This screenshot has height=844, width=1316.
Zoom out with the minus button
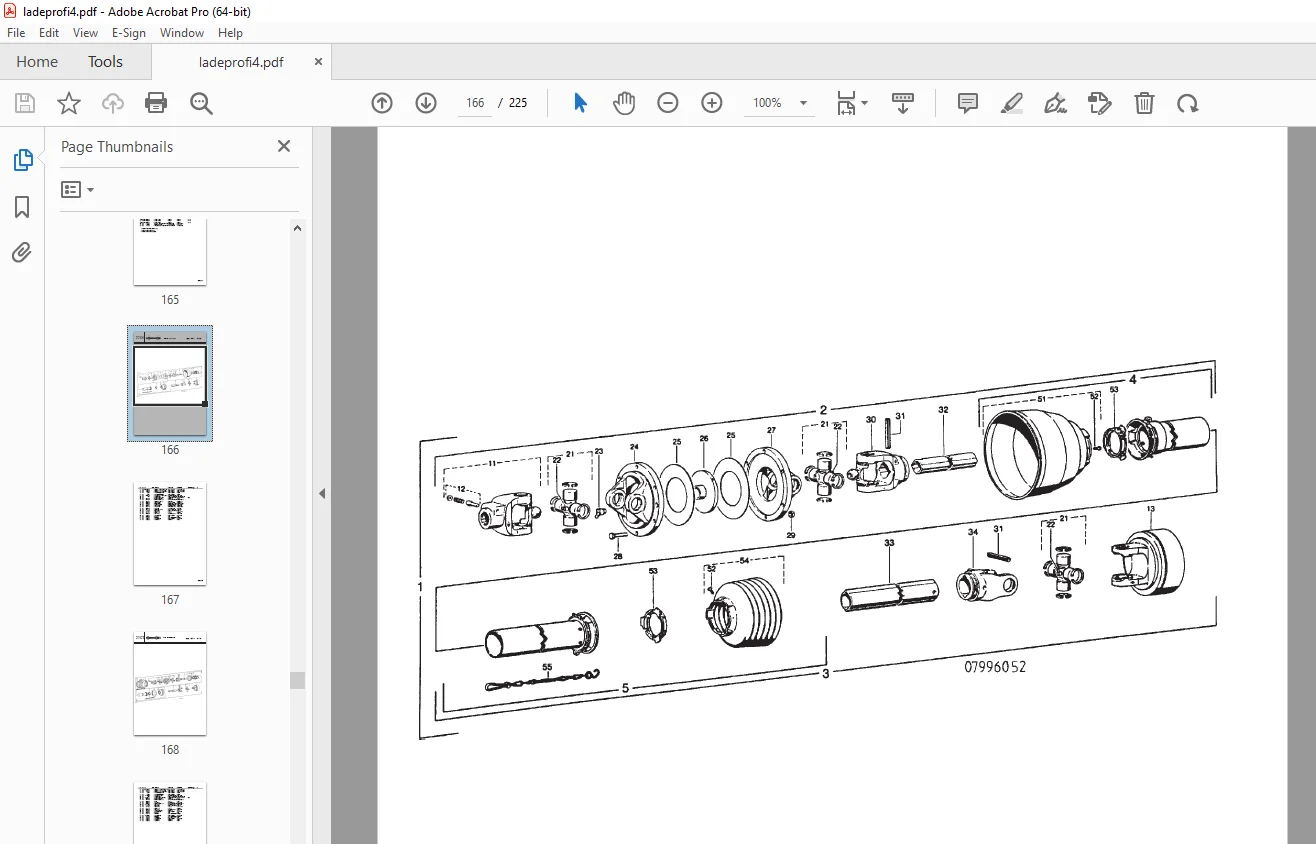(x=668, y=103)
